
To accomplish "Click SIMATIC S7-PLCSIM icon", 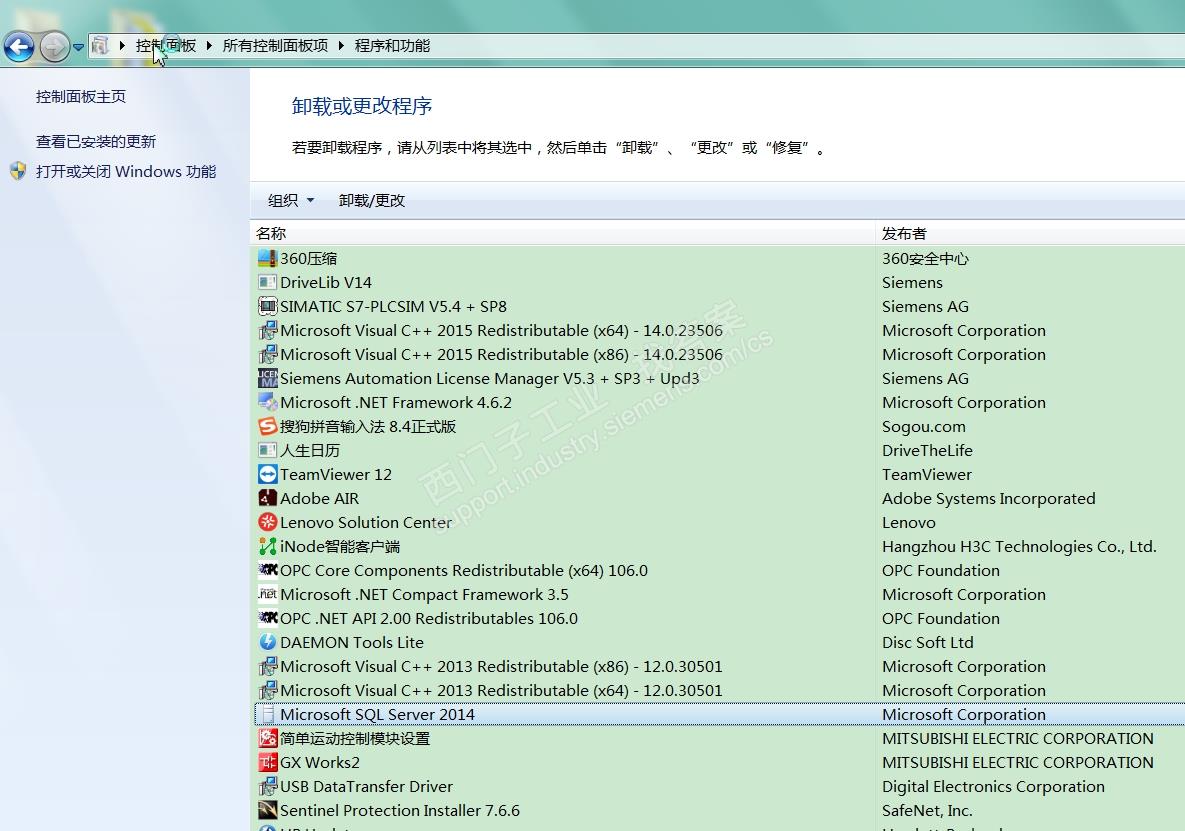I will tap(268, 306).
